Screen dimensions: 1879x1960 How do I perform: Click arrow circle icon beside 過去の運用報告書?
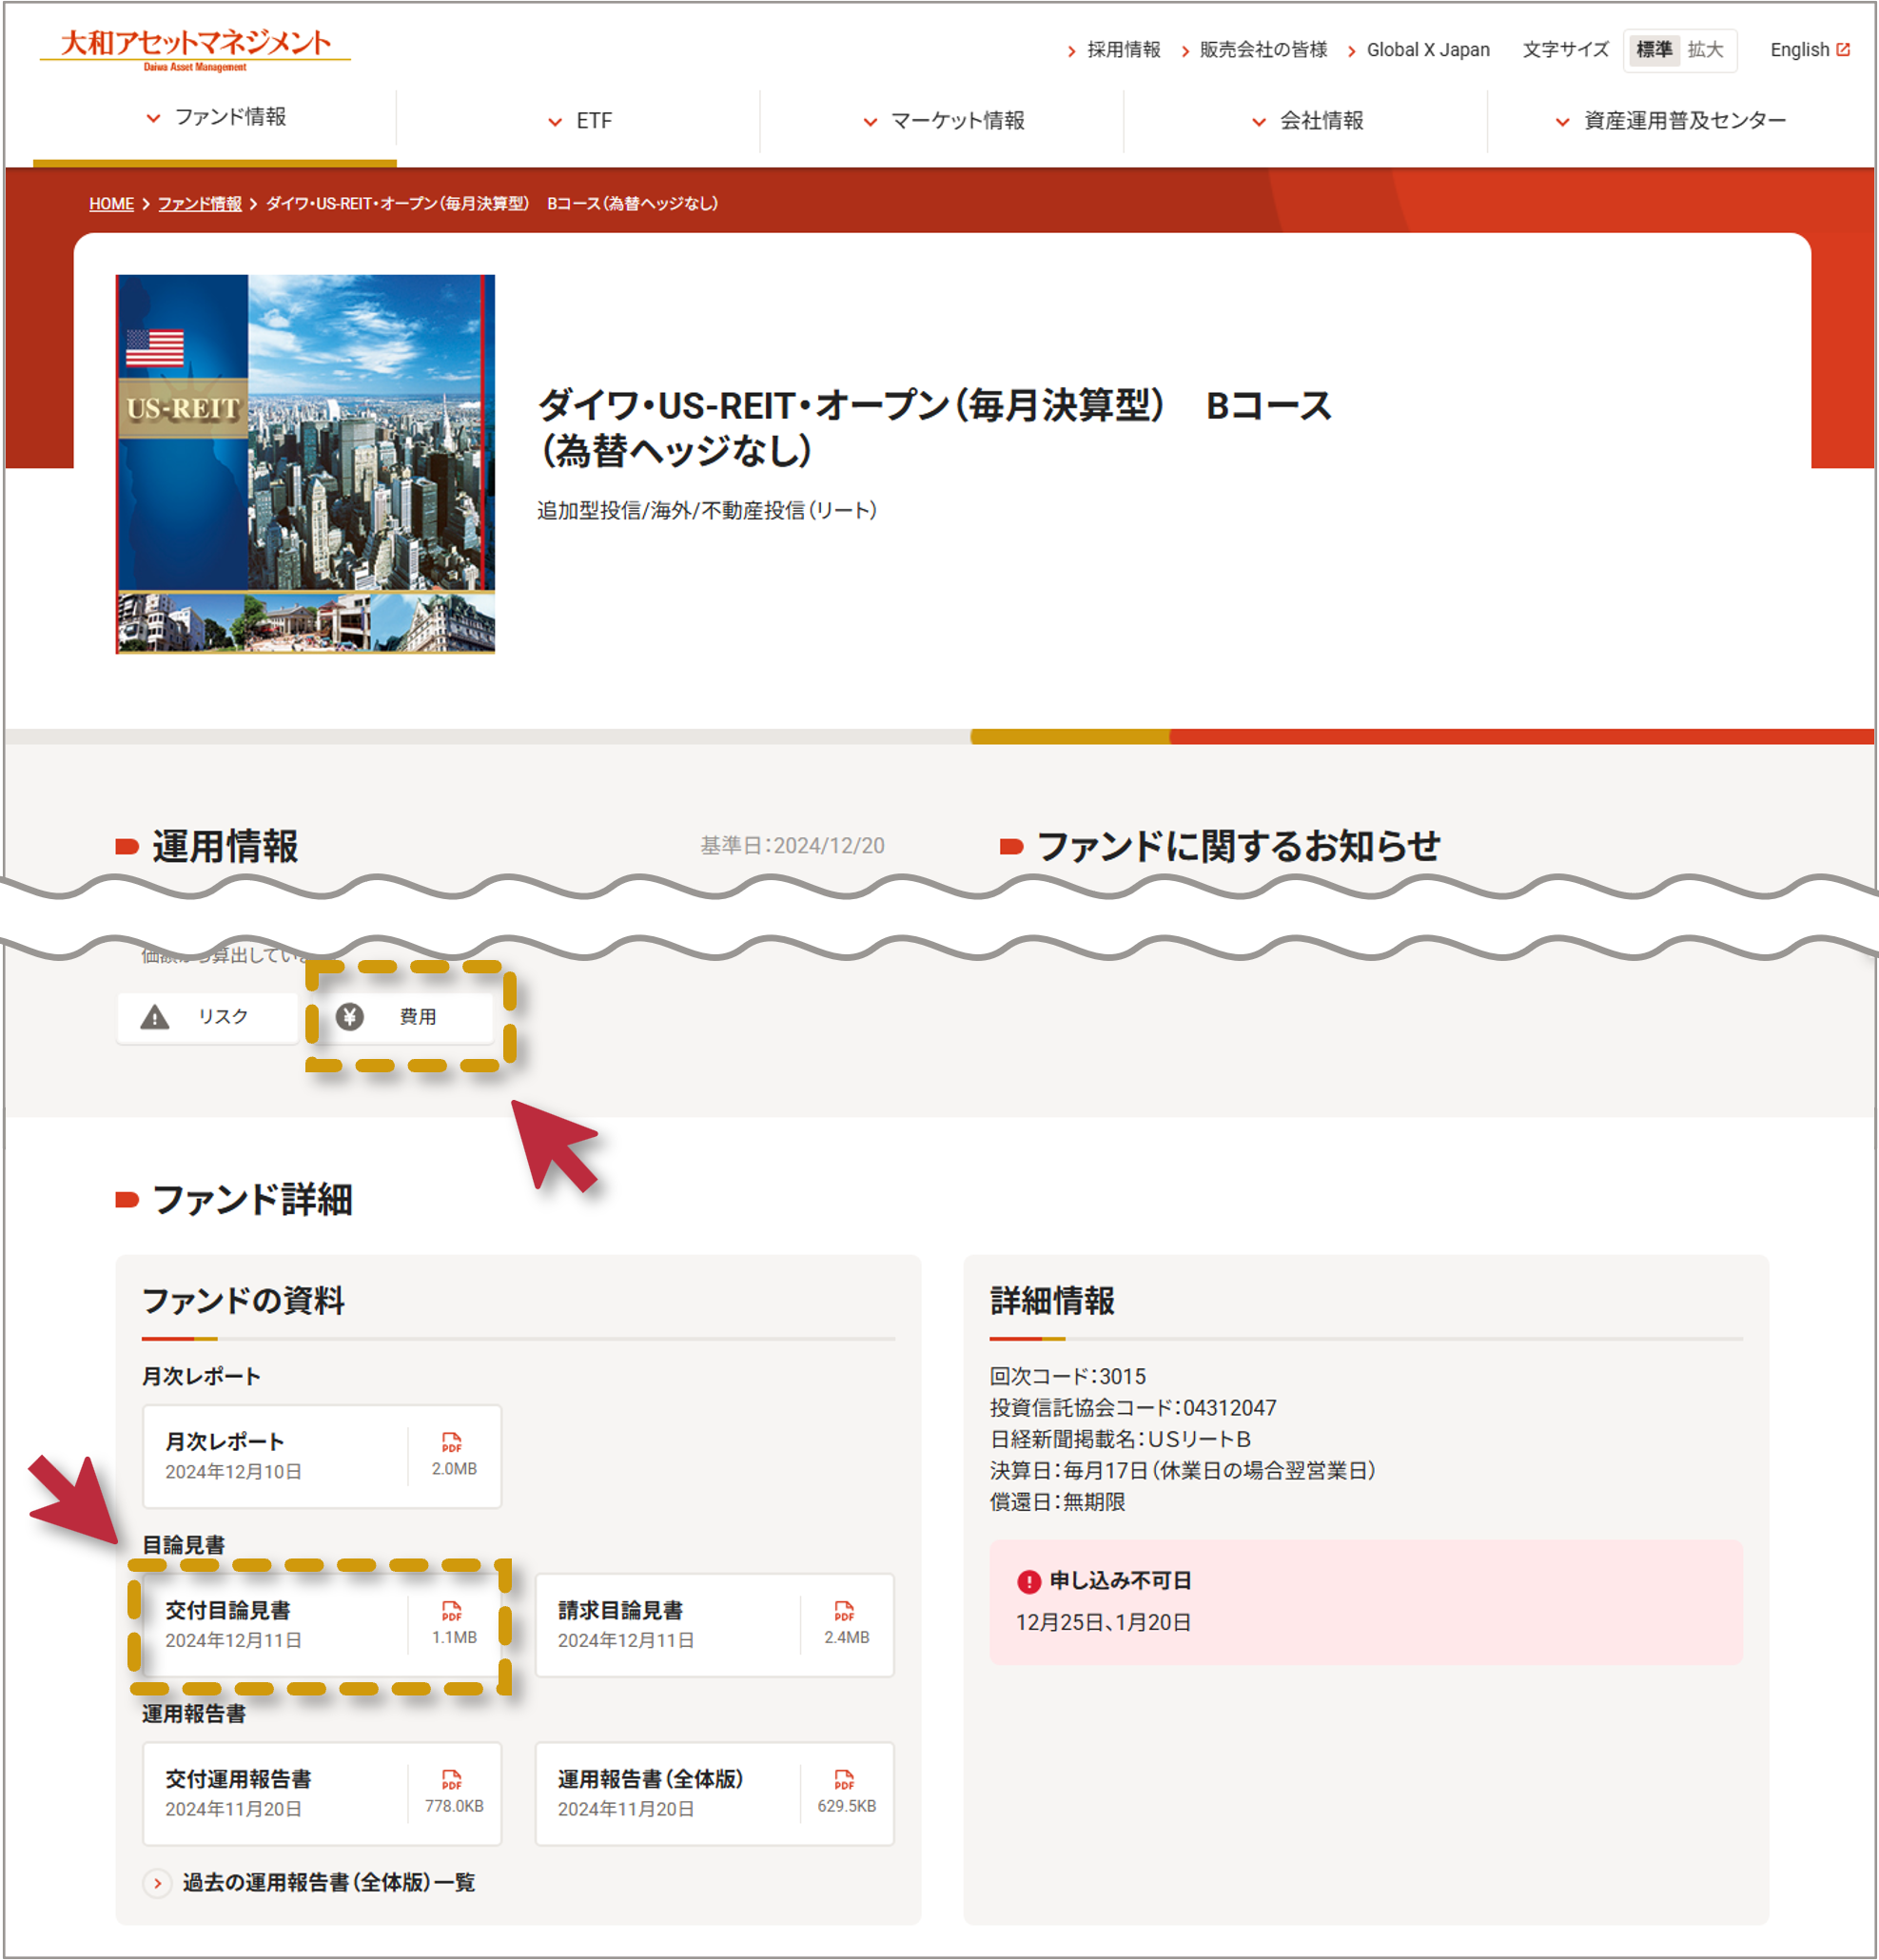(x=157, y=1883)
